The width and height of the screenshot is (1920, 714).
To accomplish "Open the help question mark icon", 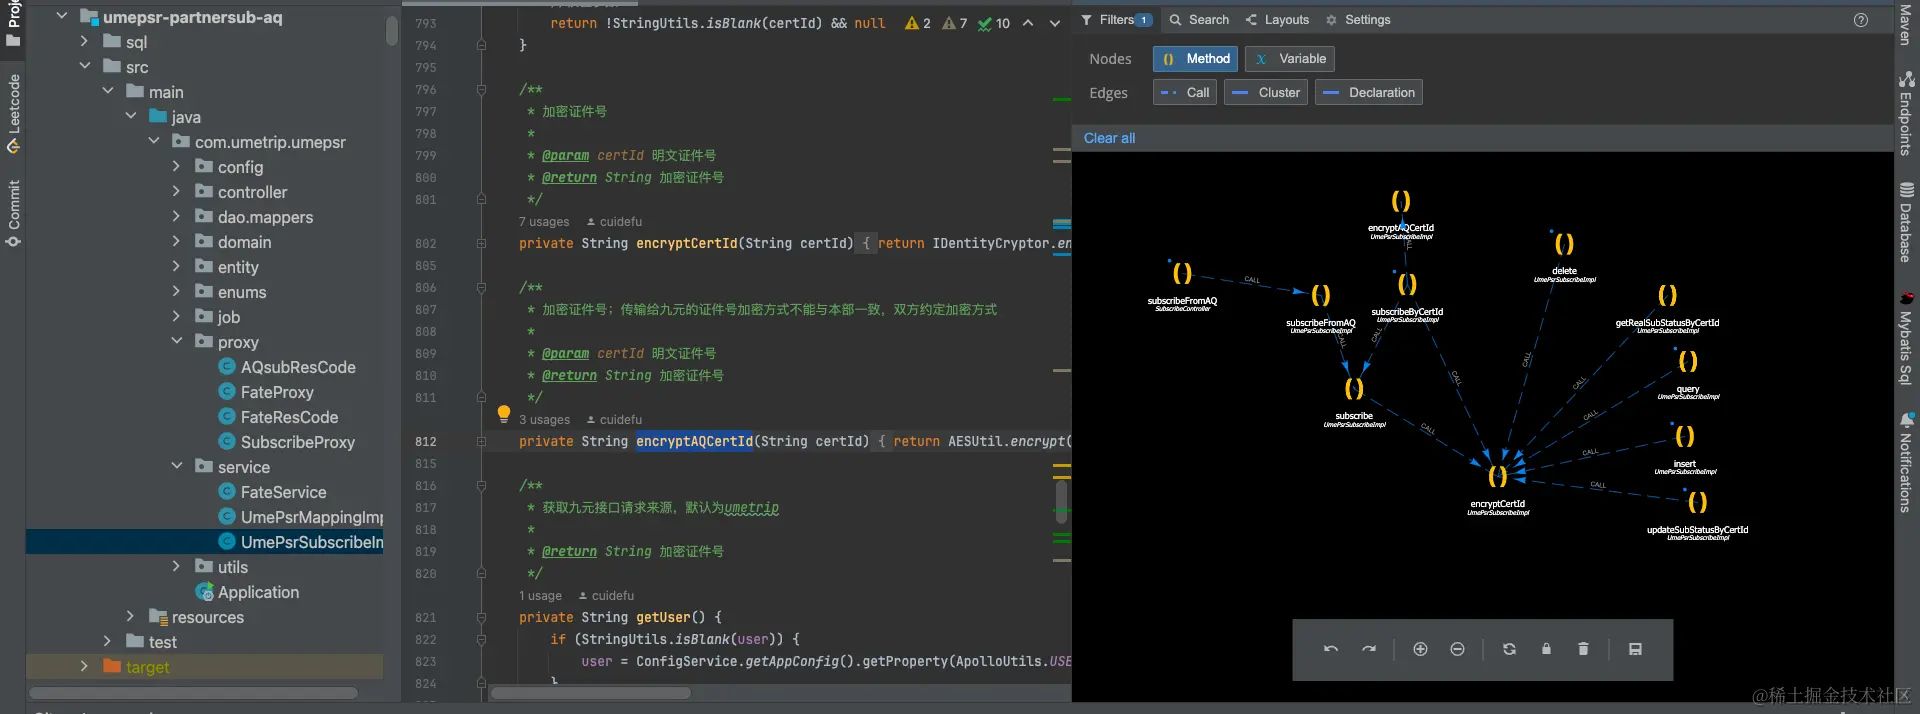I will 1861,20.
